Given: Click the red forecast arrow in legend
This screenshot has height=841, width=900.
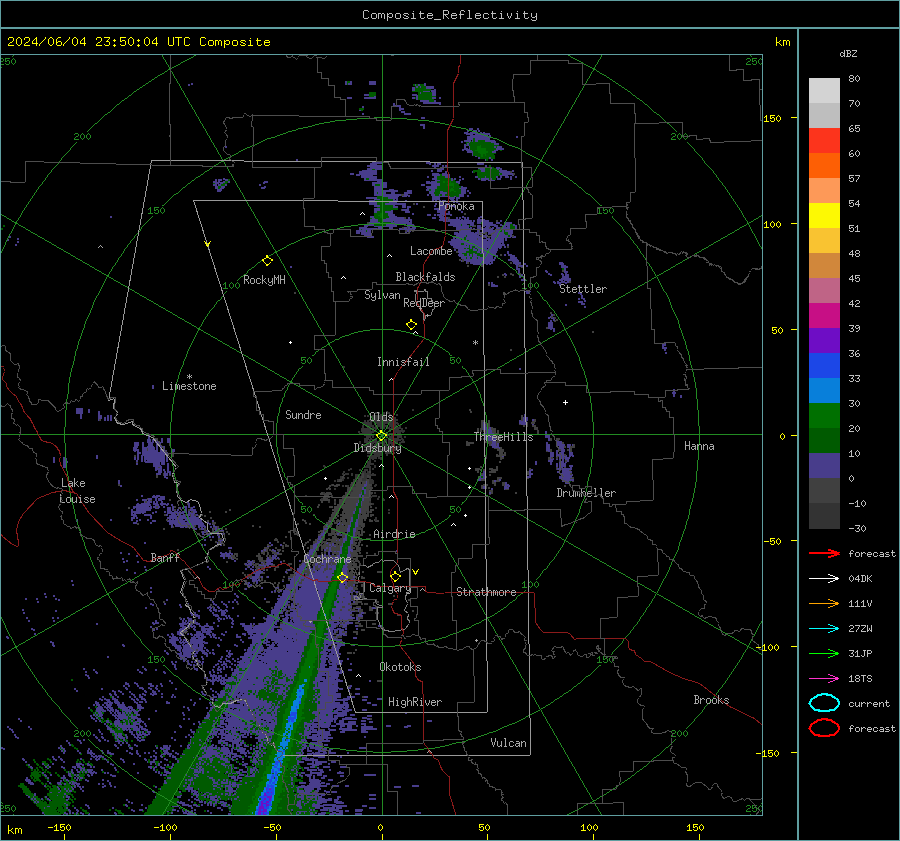Looking at the screenshot, I should pos(824,553).
